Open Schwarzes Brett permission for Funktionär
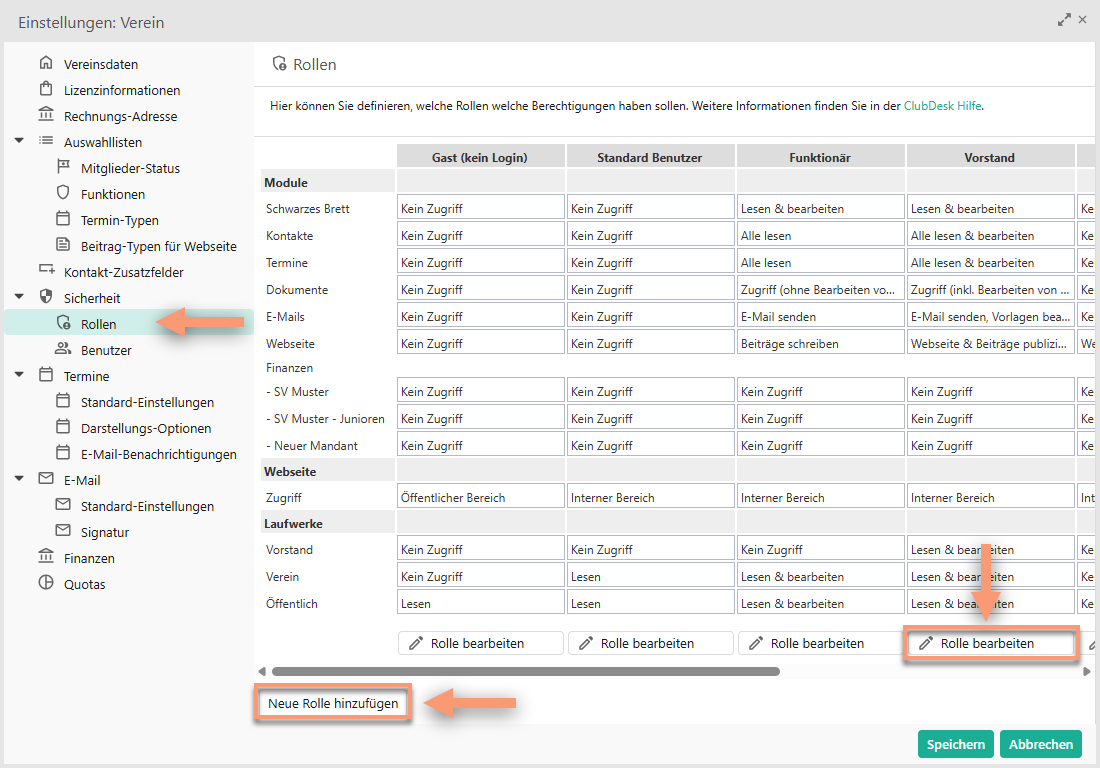Image resolution: width=1100 pixels, height=768 pixels. coord(821,208)
